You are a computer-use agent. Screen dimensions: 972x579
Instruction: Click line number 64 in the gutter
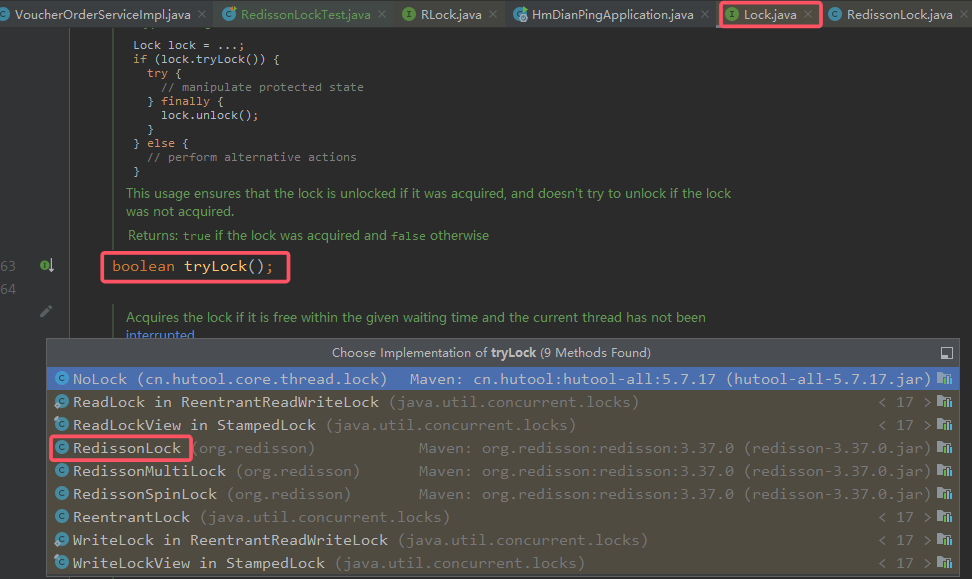pos(8,289)
